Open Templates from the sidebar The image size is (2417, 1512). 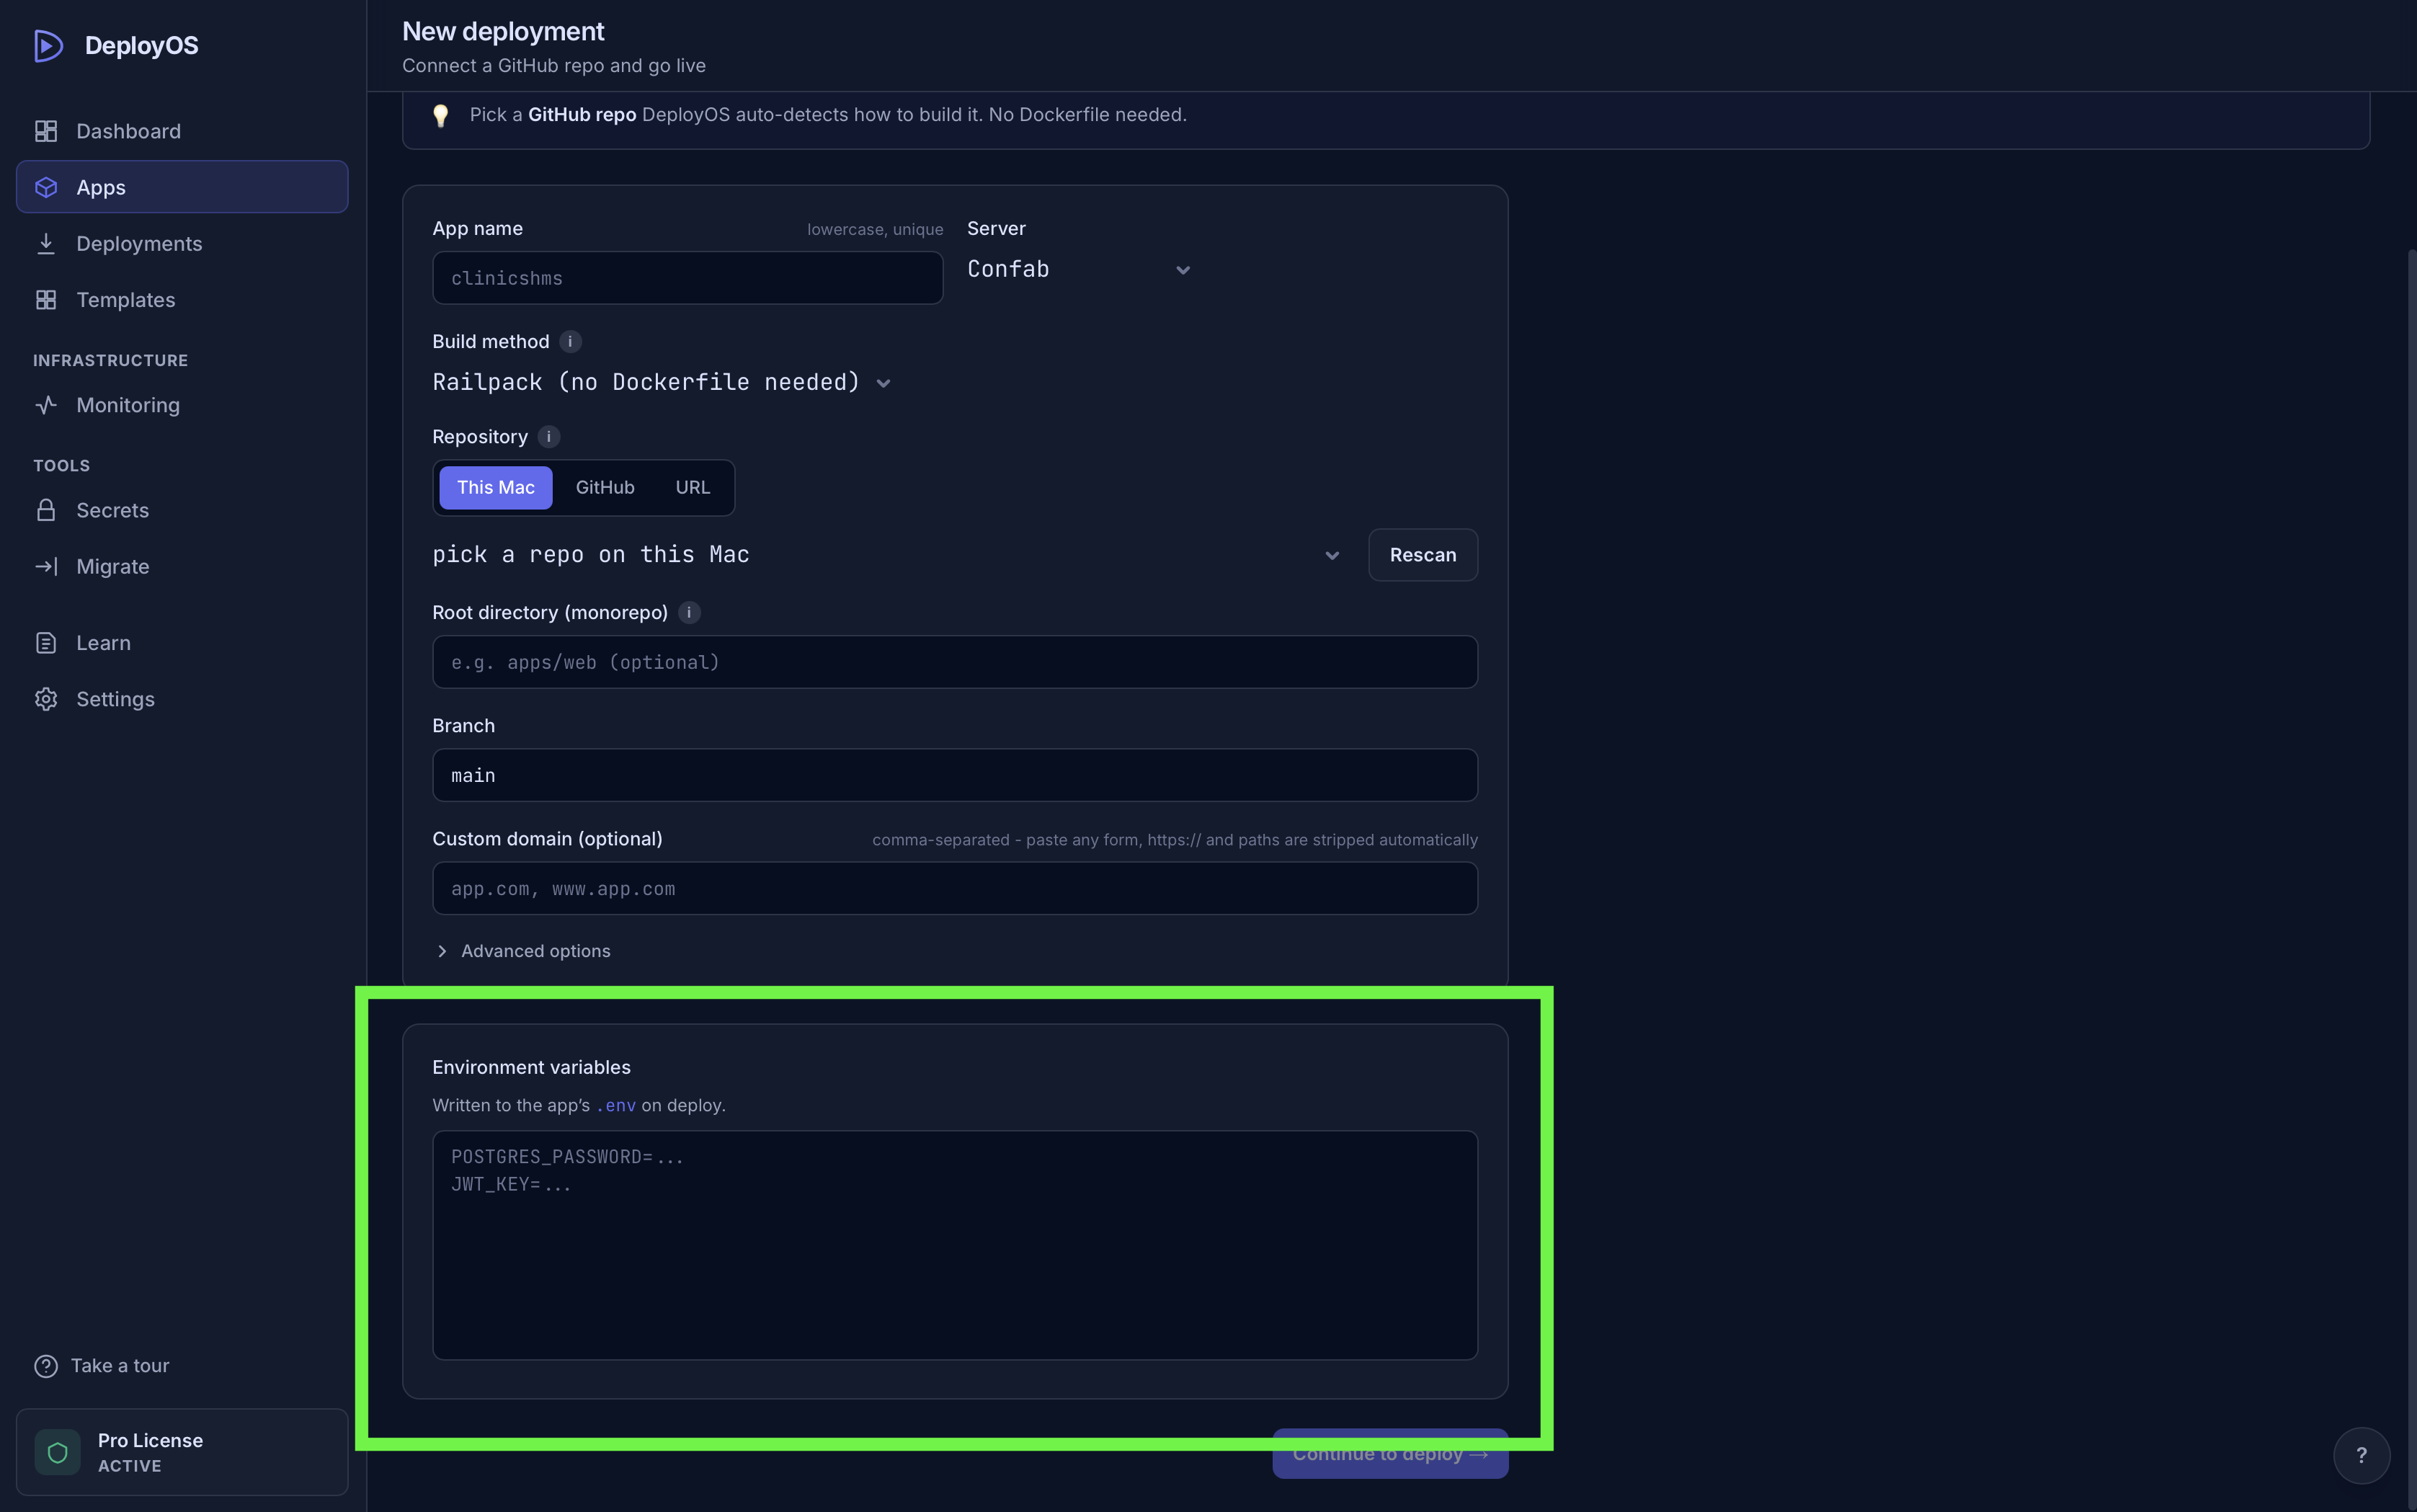click(x=182, y=300)
